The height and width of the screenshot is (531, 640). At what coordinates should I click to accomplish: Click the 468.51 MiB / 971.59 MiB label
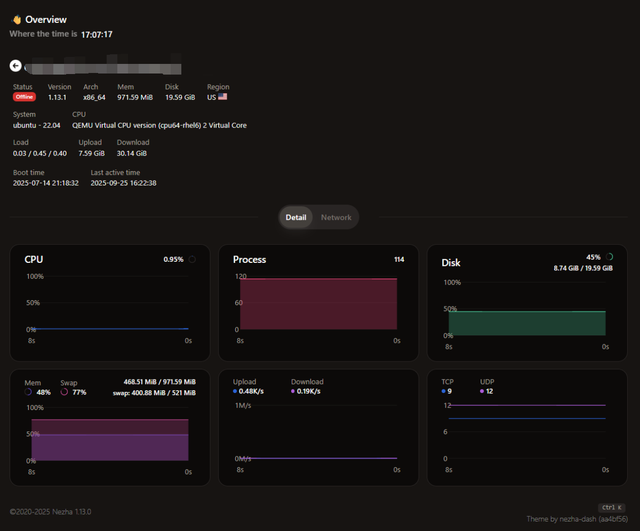tap(160, 382)
